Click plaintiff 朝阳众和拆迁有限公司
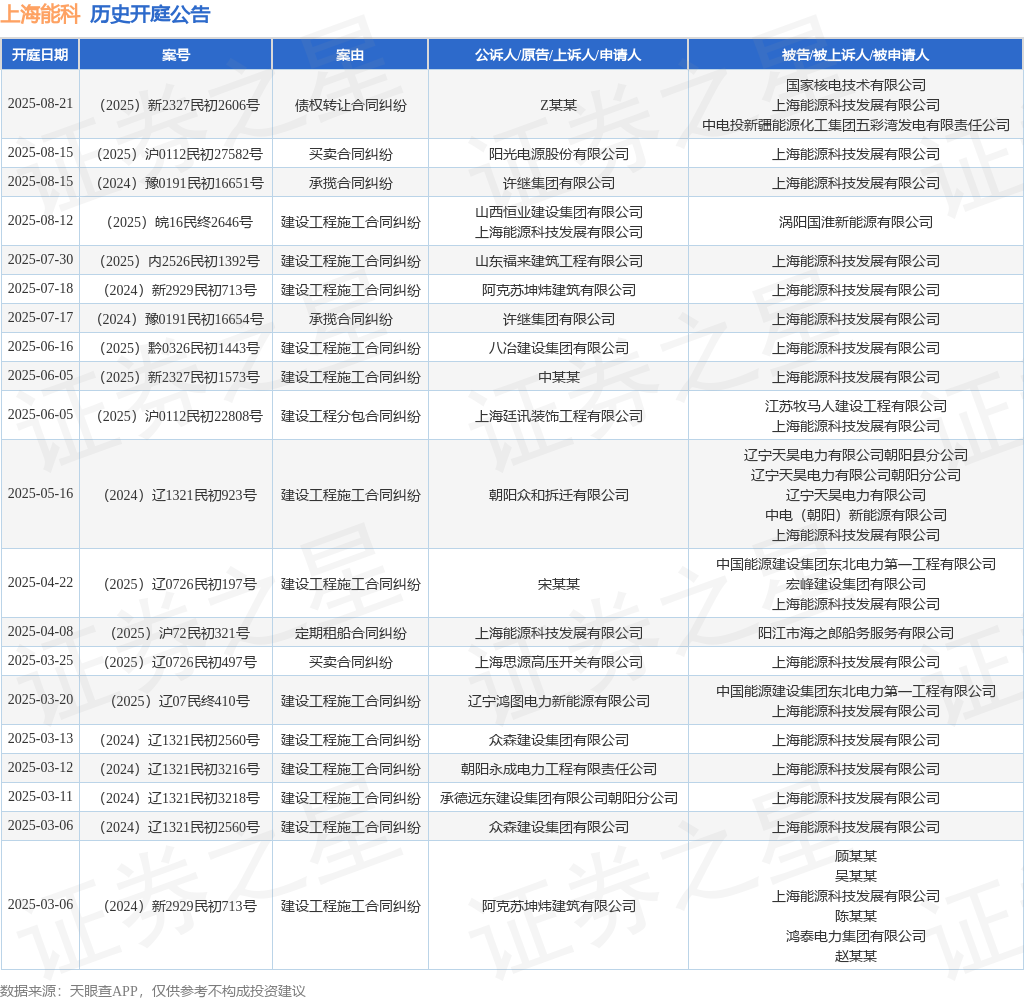Screen dimensions: 1024x1000 point(558,495)
